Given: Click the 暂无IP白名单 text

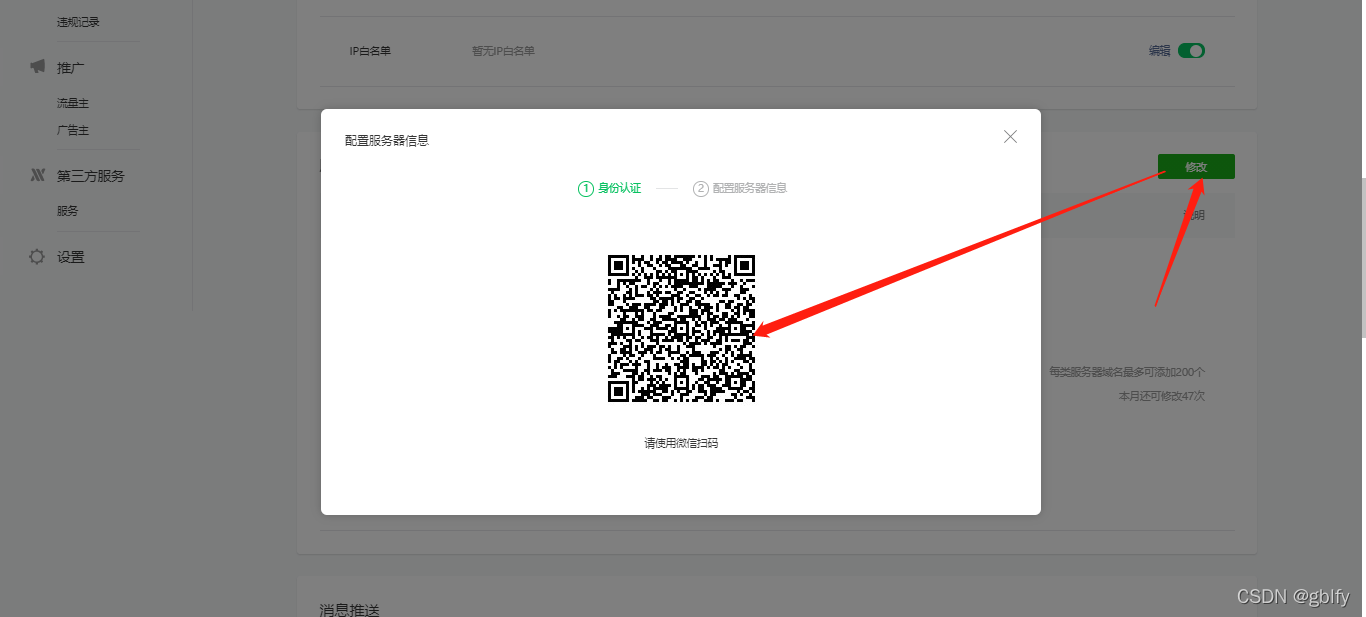Looking at the screenshot, I should pos(503,51).
